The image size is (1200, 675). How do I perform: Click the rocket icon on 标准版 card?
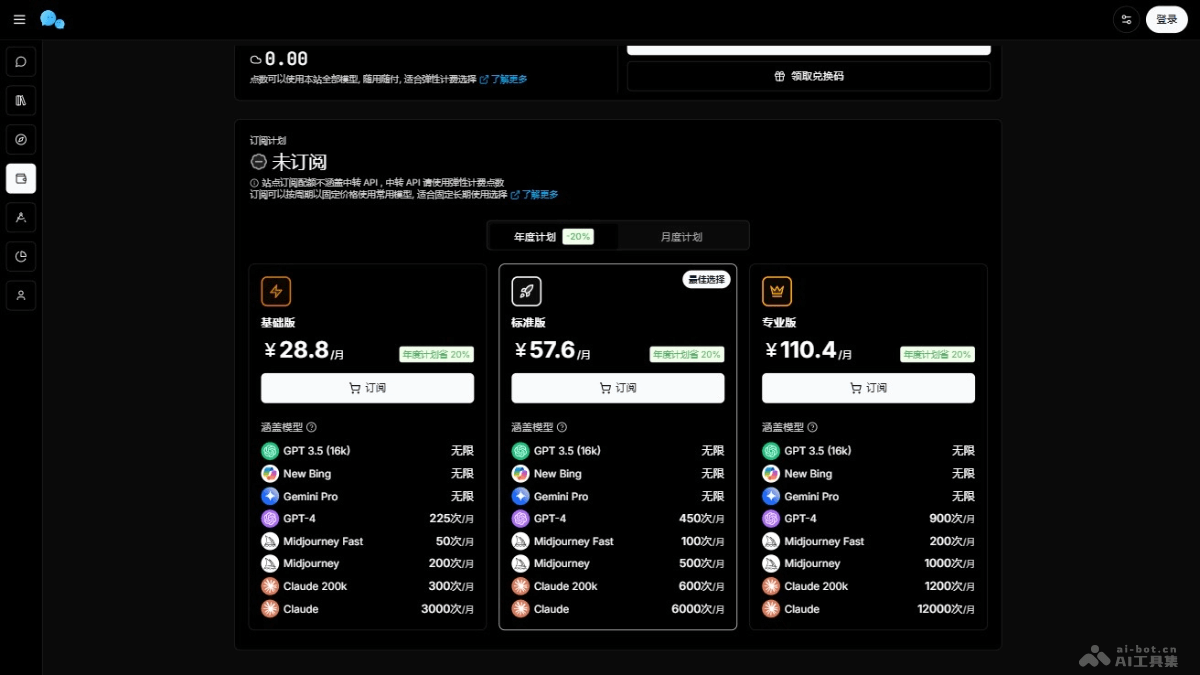click(x=527, y=291)
